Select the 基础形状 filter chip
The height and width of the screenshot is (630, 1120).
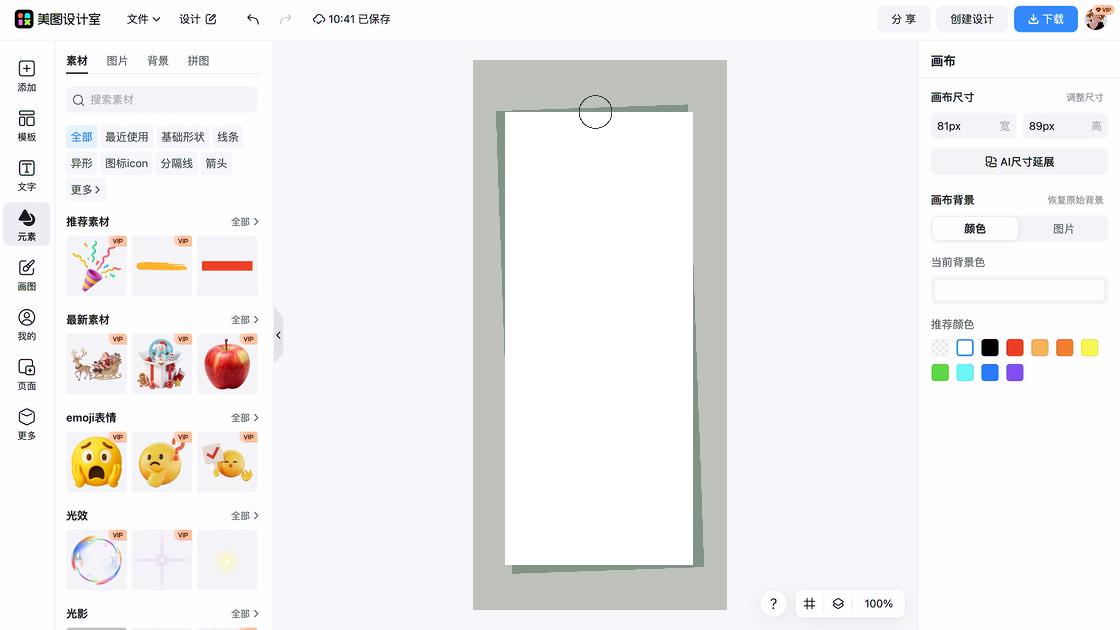pyautogui.click(x=182, y=137)
